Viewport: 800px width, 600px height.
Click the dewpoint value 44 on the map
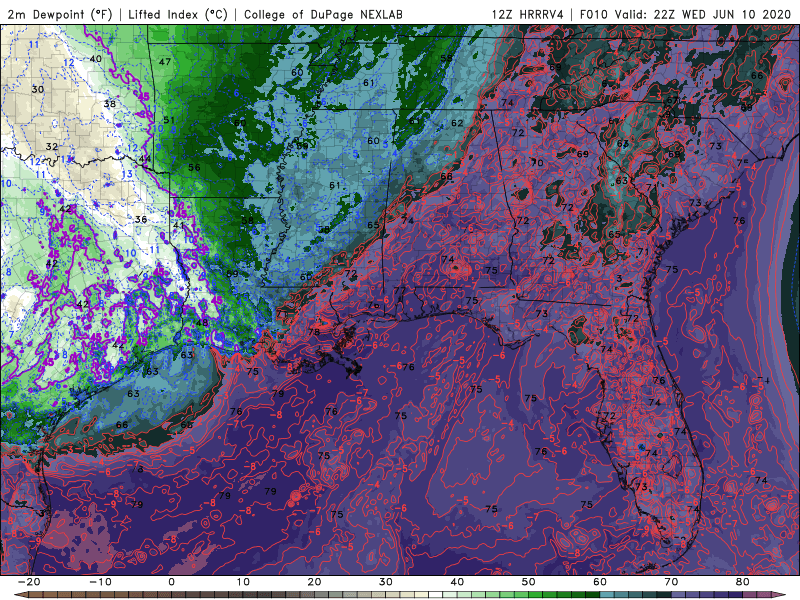[x=145, y=159]
